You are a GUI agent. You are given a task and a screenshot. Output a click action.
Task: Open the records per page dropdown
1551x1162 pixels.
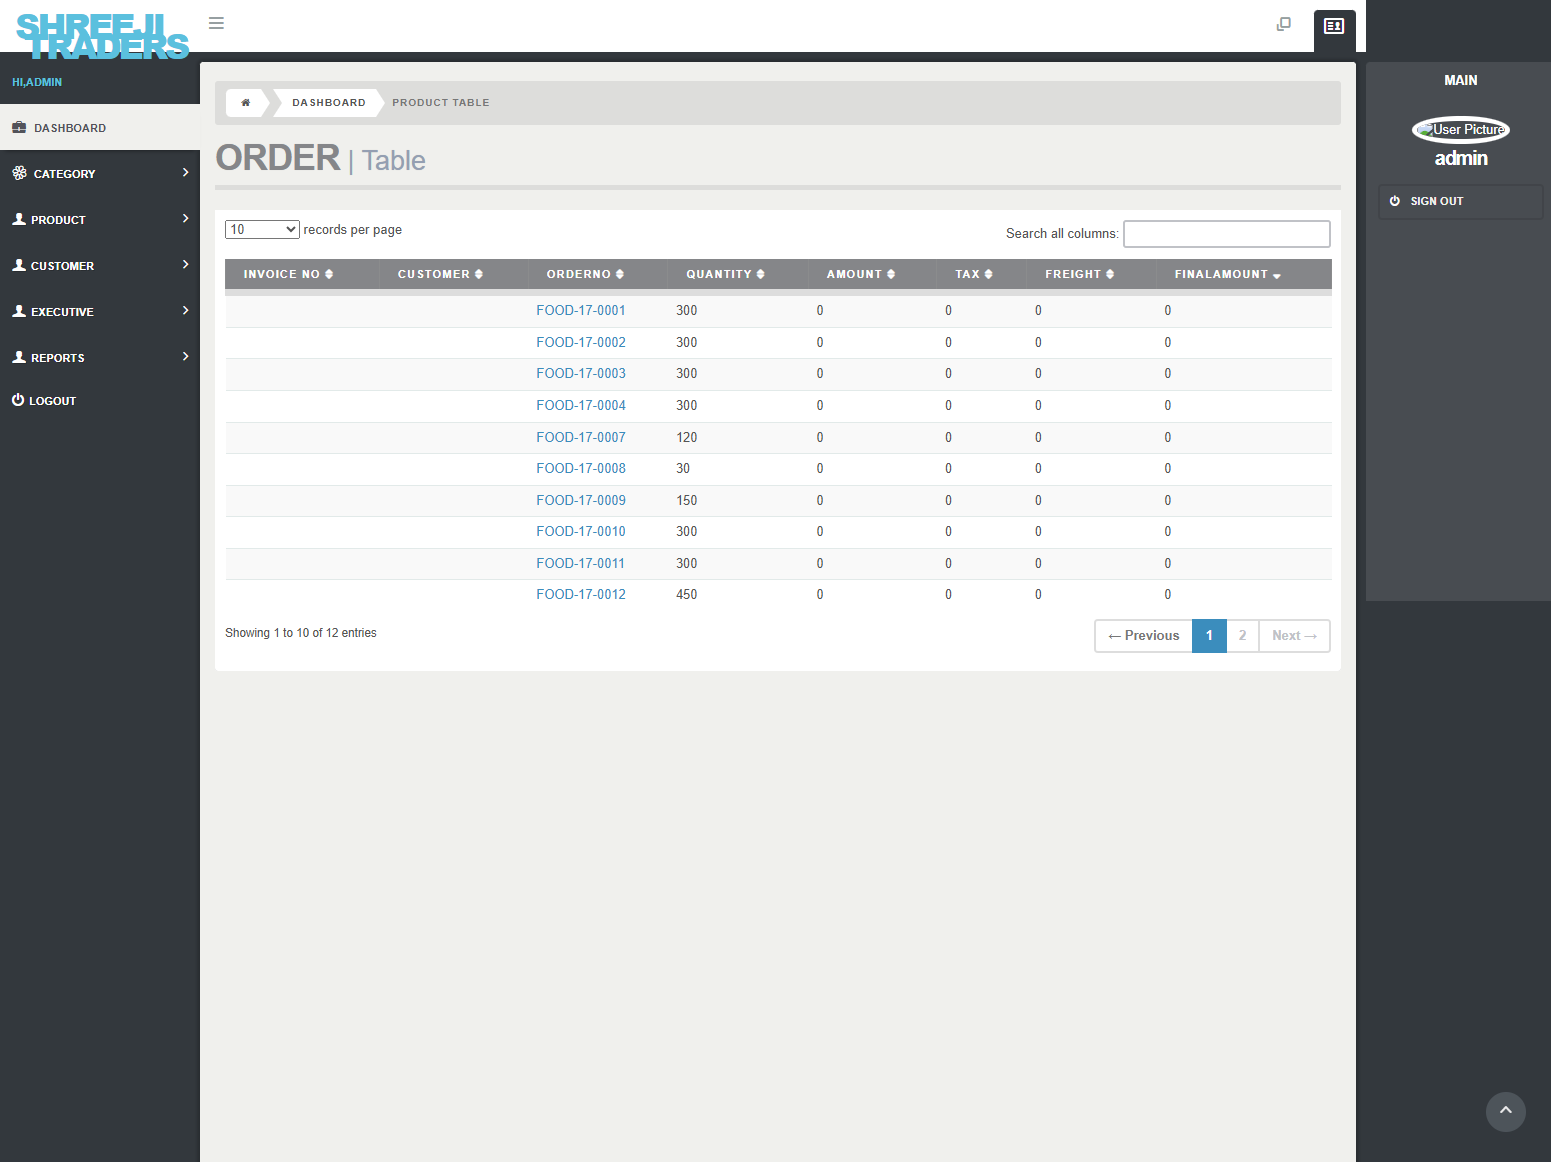tap(262, 230)
